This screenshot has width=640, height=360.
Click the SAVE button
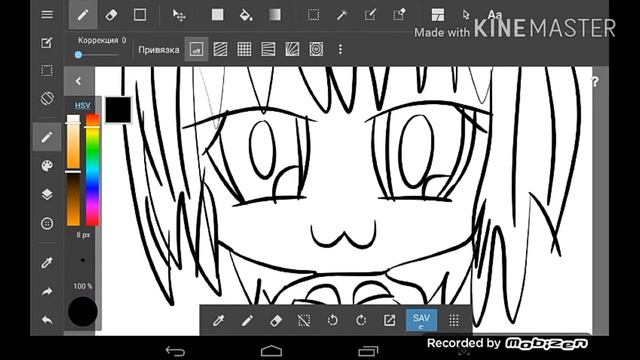[421, 320]
